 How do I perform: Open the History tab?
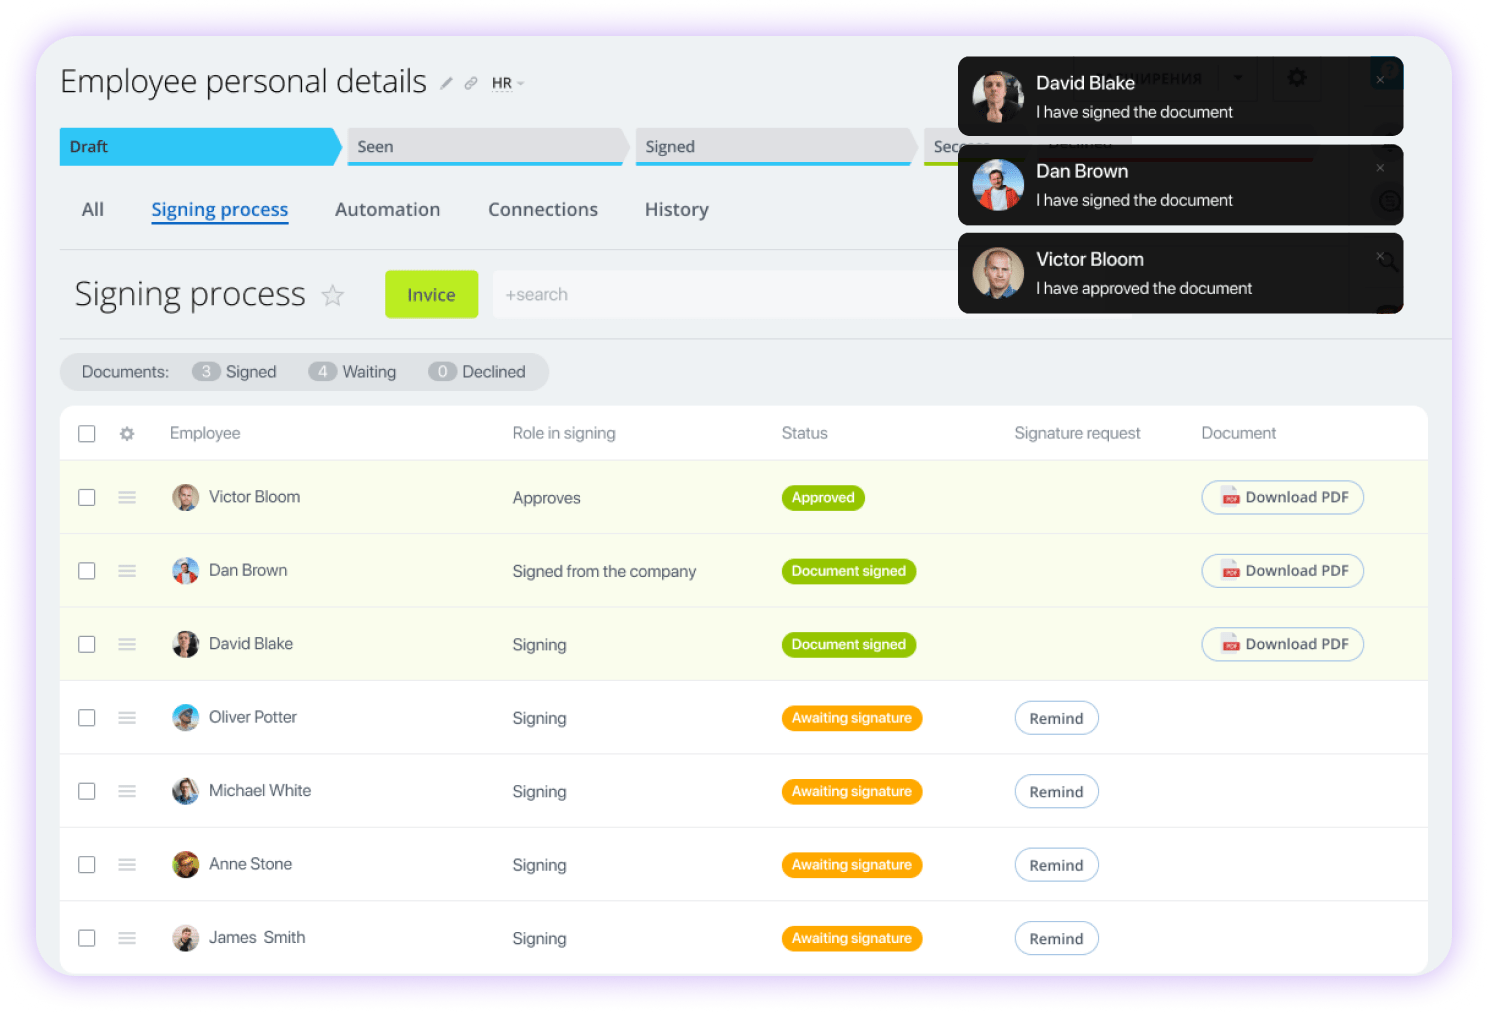point(676,209)
